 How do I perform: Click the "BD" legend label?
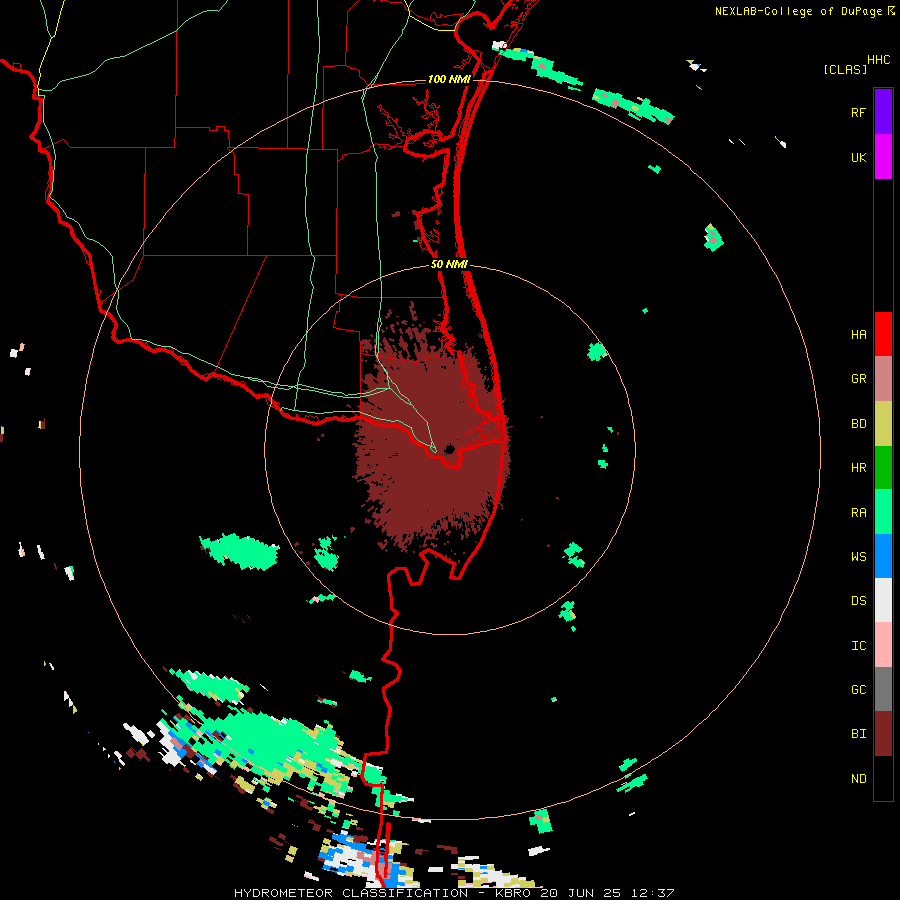[858, 424]
